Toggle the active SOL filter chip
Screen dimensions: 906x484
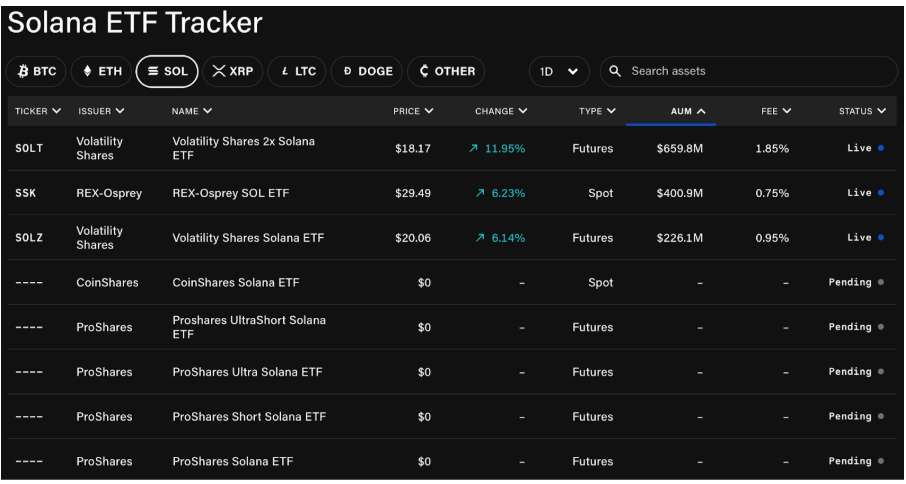(167, 72)
